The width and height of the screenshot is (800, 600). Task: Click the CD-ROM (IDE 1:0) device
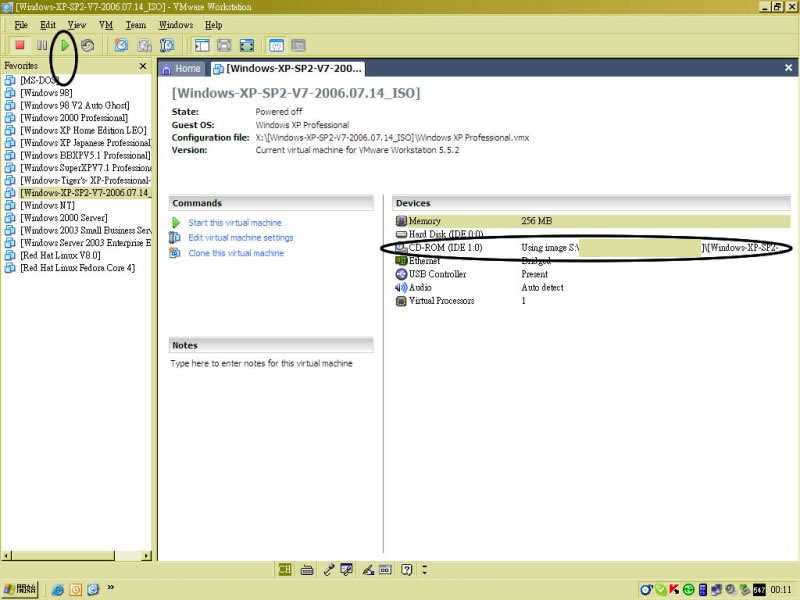point(592,247)
